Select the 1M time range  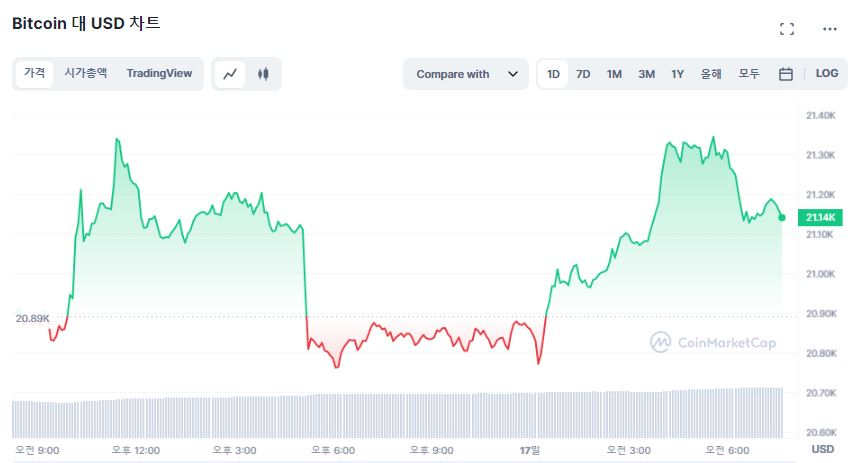(614, 74)
